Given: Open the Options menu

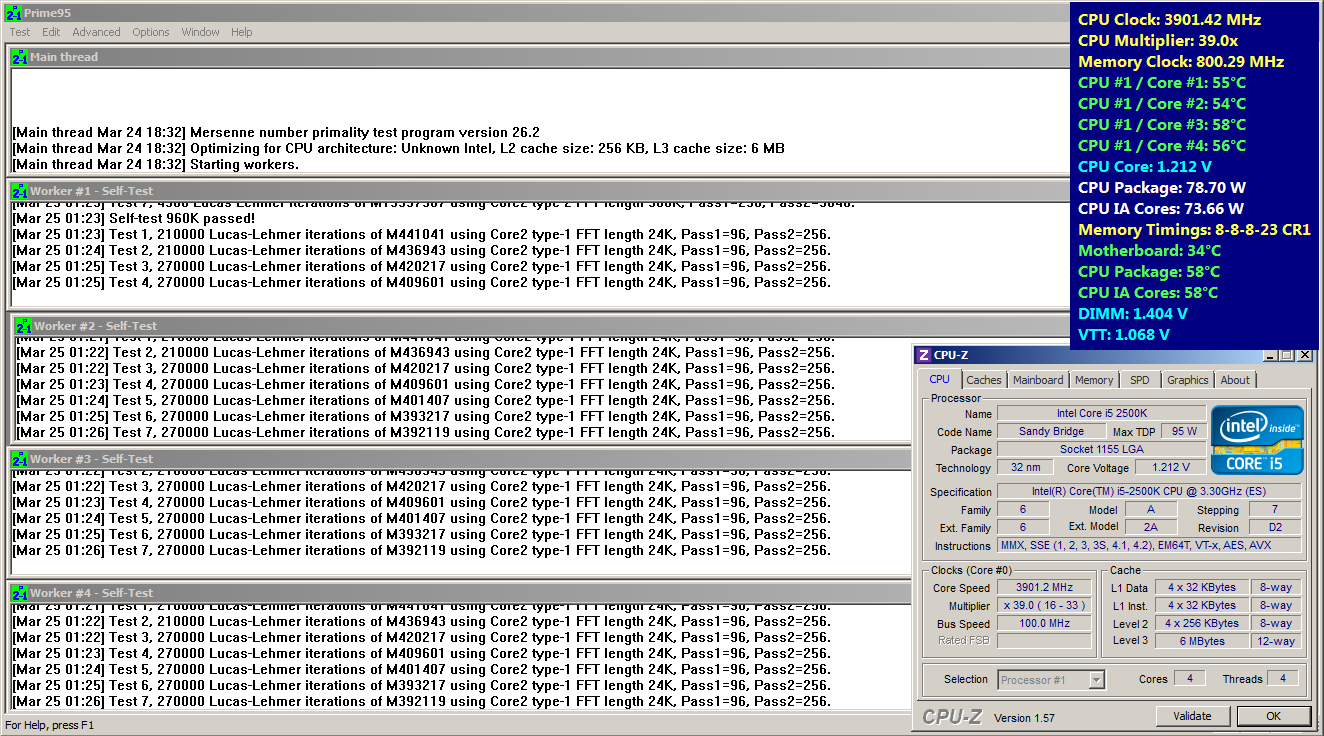Looking at the screenshot, I should (x=151, y=32).
